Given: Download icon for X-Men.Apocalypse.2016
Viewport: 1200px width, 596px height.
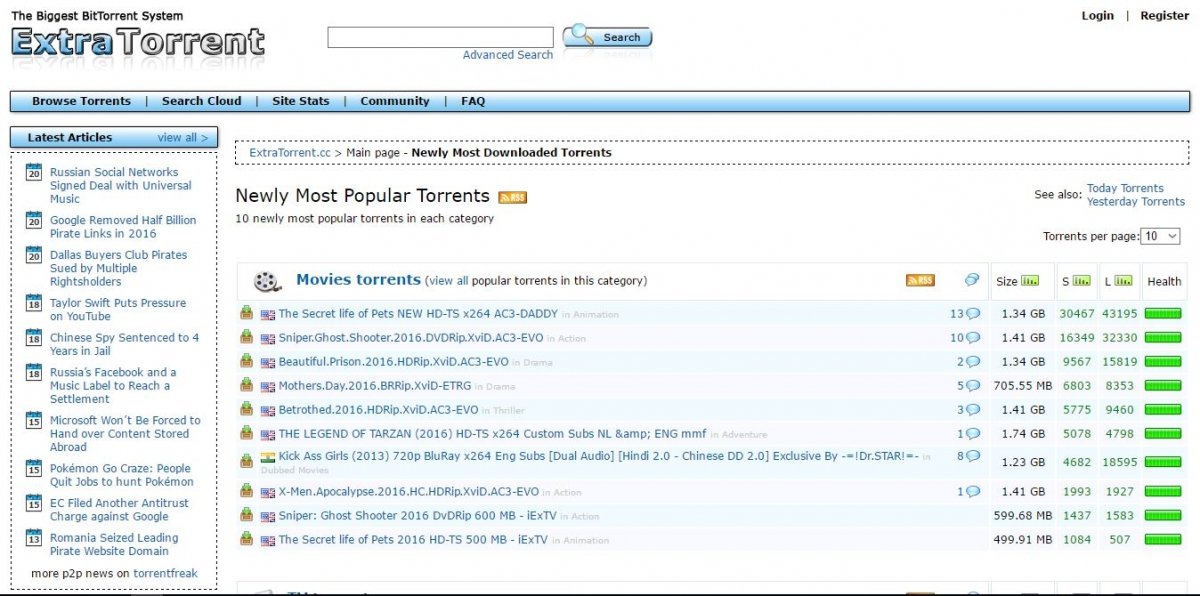Looking at the screenshot, I should [x=246, y=491].
